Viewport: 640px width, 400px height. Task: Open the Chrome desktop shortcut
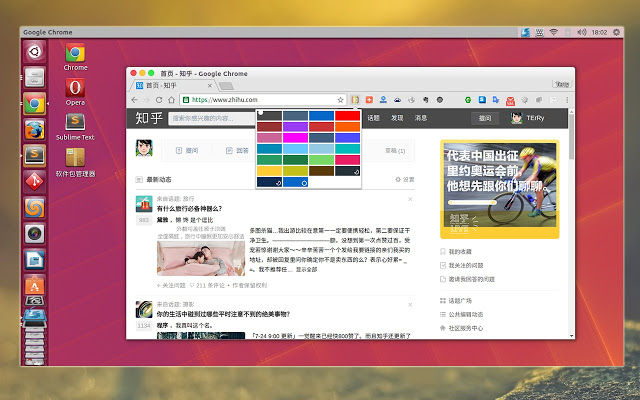[x=76, y=57]
